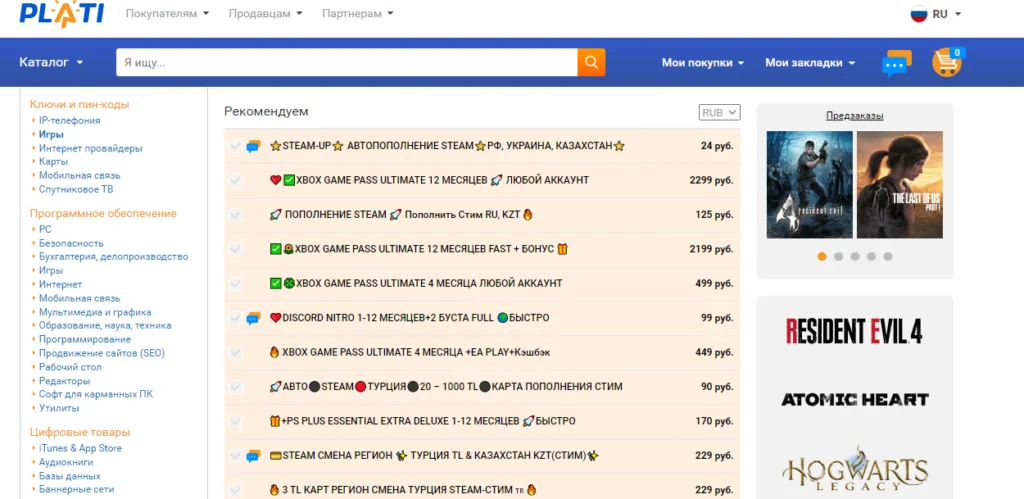
Task: Toggle checkmark for XBOX GAME PASS 4 МЕСЯЦА 499 руб. row
Action: coord(235,283)
